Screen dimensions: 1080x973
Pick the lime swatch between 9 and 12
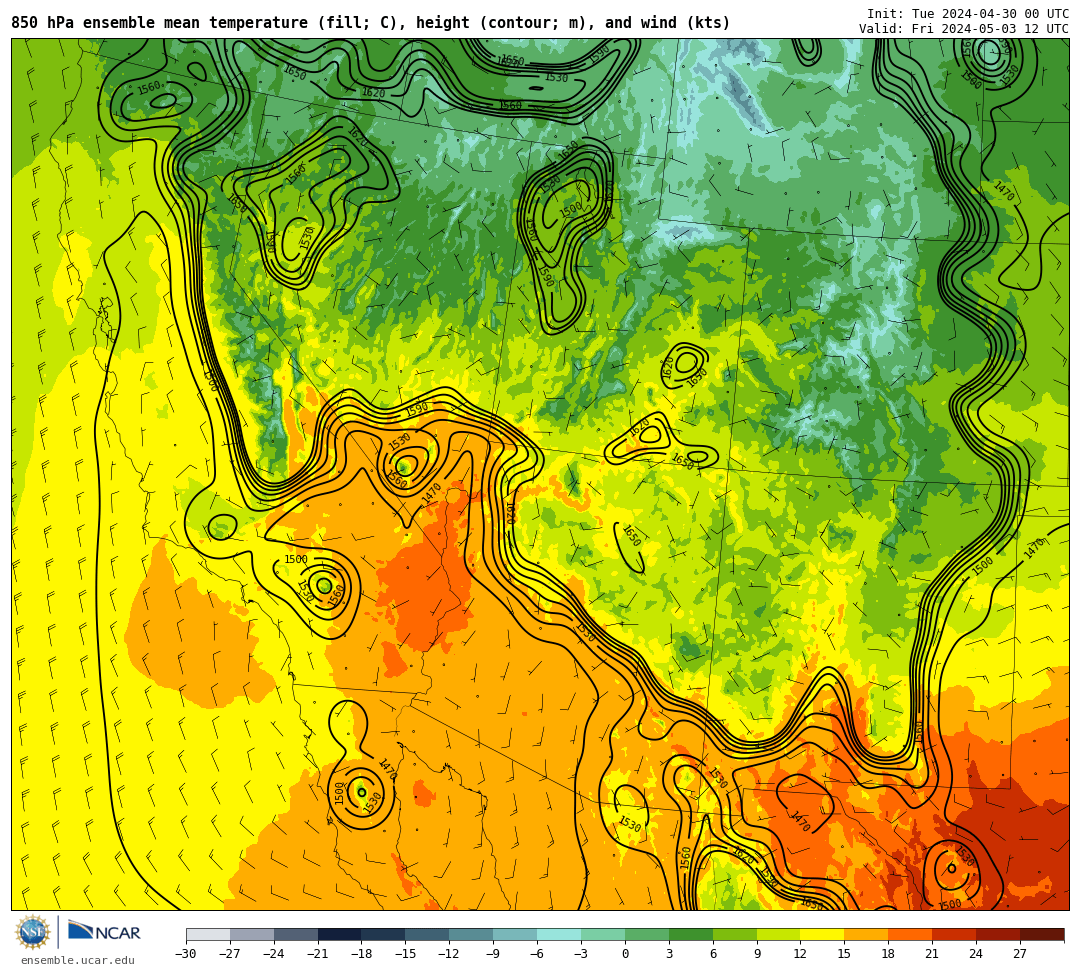coord(779,934)
